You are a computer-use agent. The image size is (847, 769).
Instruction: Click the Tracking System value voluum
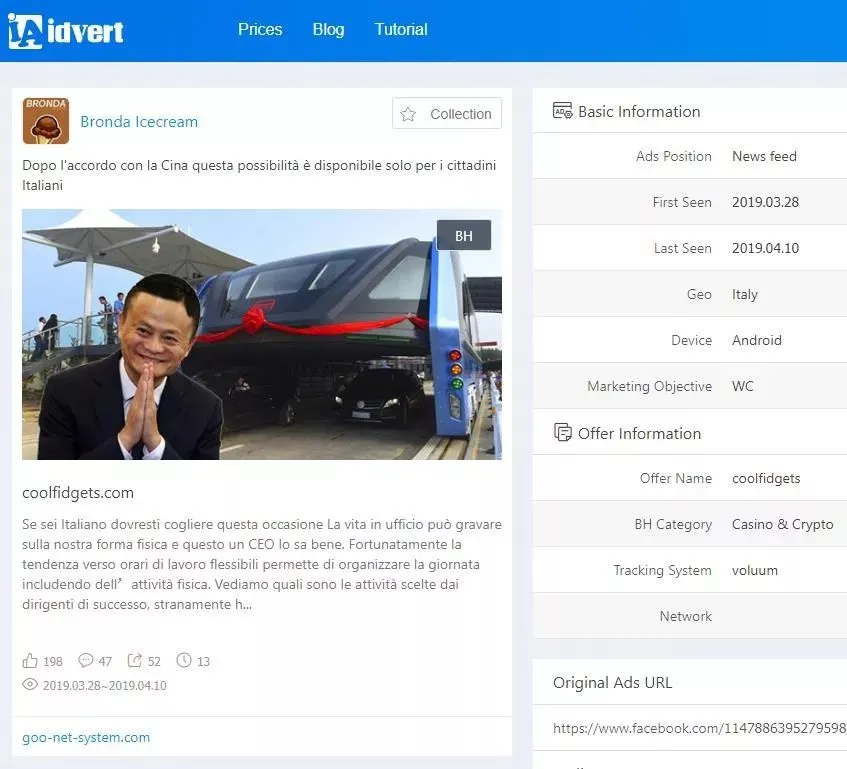coord(755,570)
